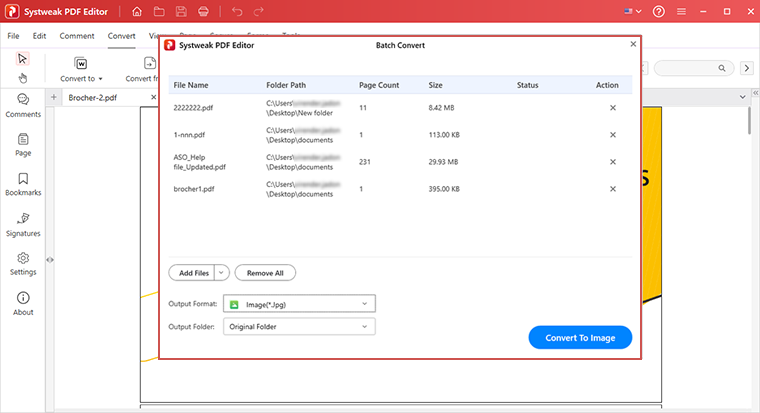Open the Comment menu
760x413 pixels.
77,36
